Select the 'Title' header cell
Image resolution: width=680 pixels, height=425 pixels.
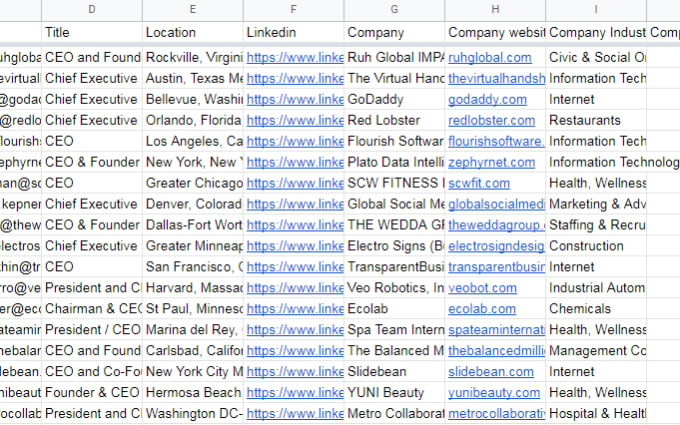click(92, 32)
